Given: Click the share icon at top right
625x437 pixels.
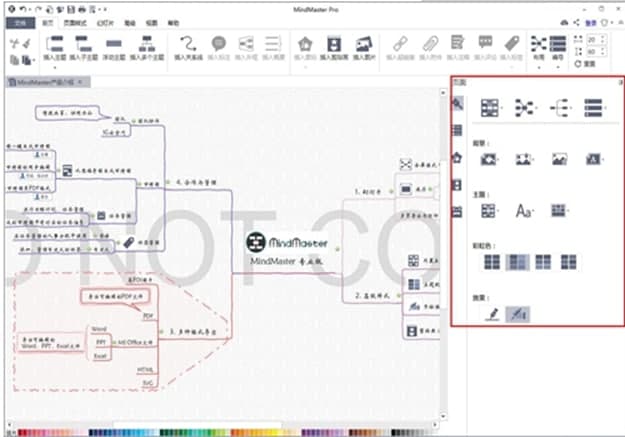Looking at the screenshot, I should (x=576, y=23).
